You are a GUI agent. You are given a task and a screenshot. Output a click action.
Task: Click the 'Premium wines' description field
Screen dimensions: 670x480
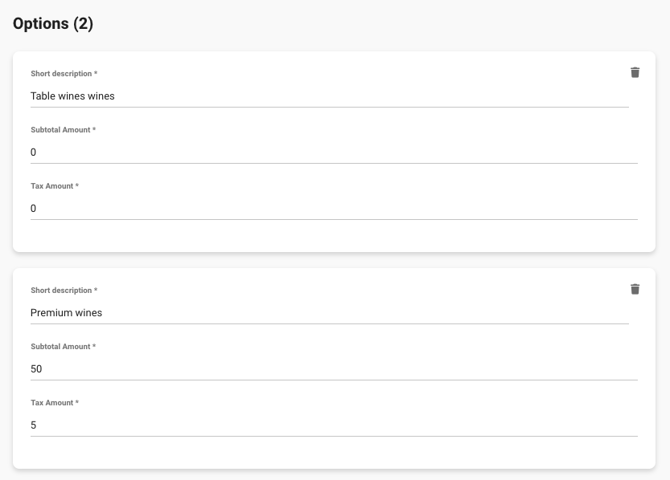[x=330, y=313]
